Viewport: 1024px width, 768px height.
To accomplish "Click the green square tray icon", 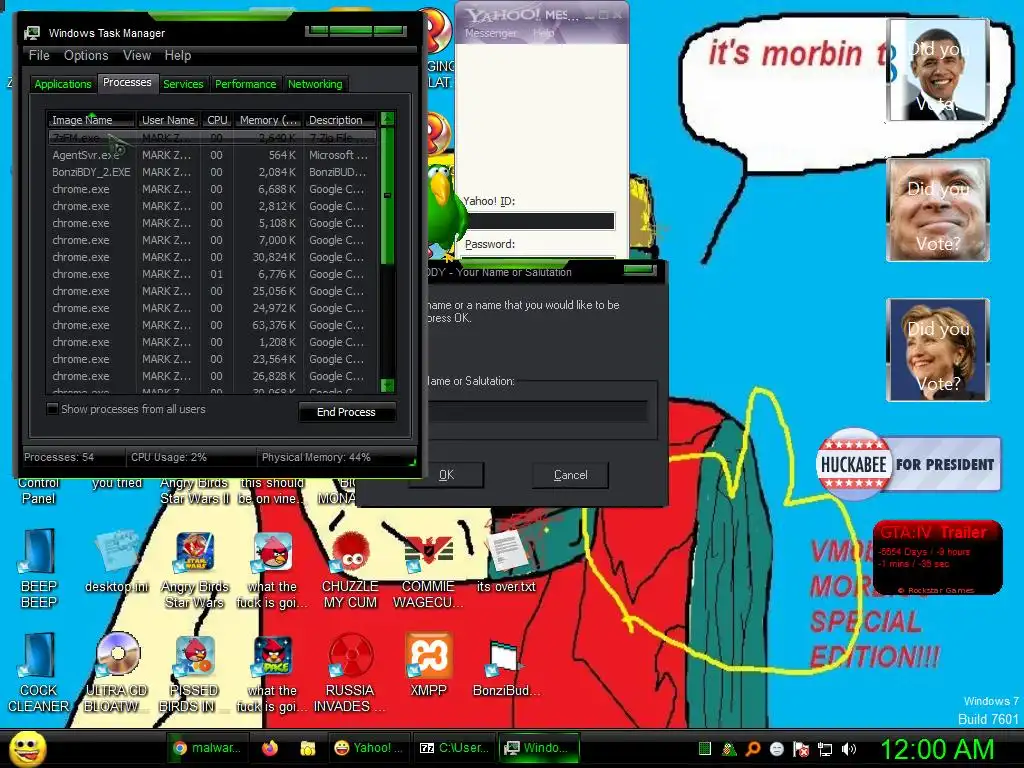I will click(x=705, y=749).
